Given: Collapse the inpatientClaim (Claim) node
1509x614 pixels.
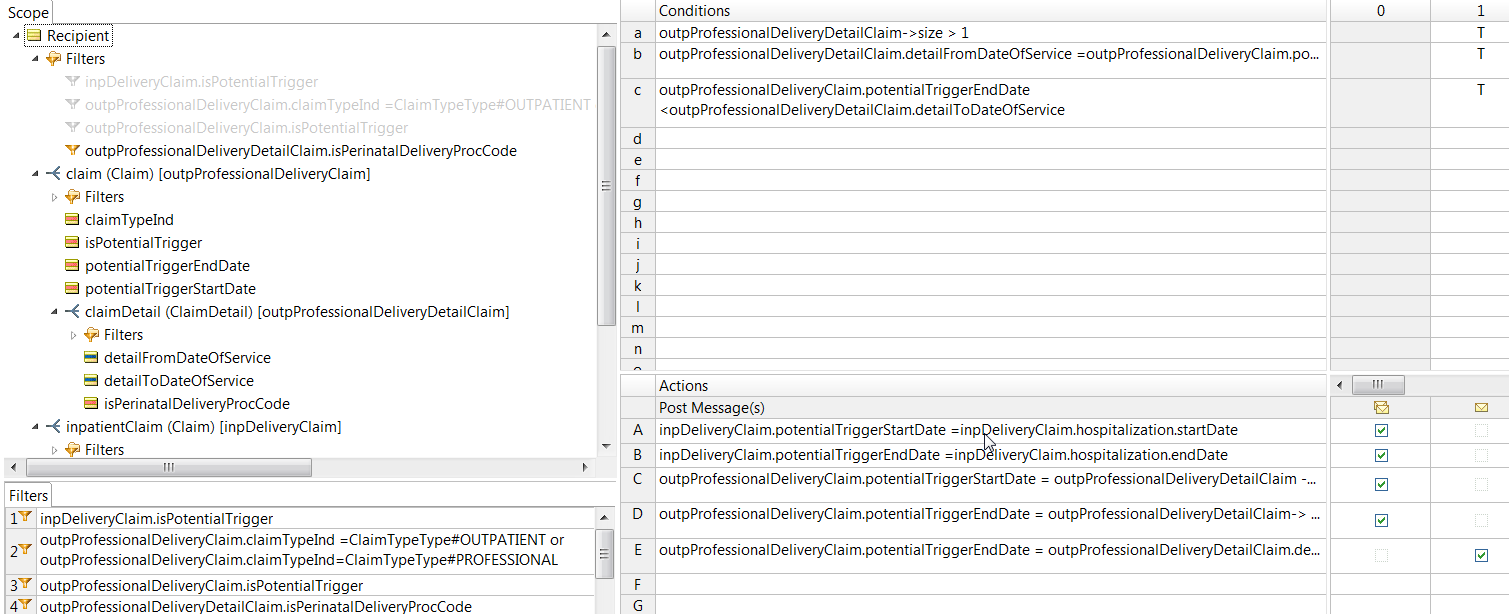Looking at the screenshot, I should coord(36,427).
